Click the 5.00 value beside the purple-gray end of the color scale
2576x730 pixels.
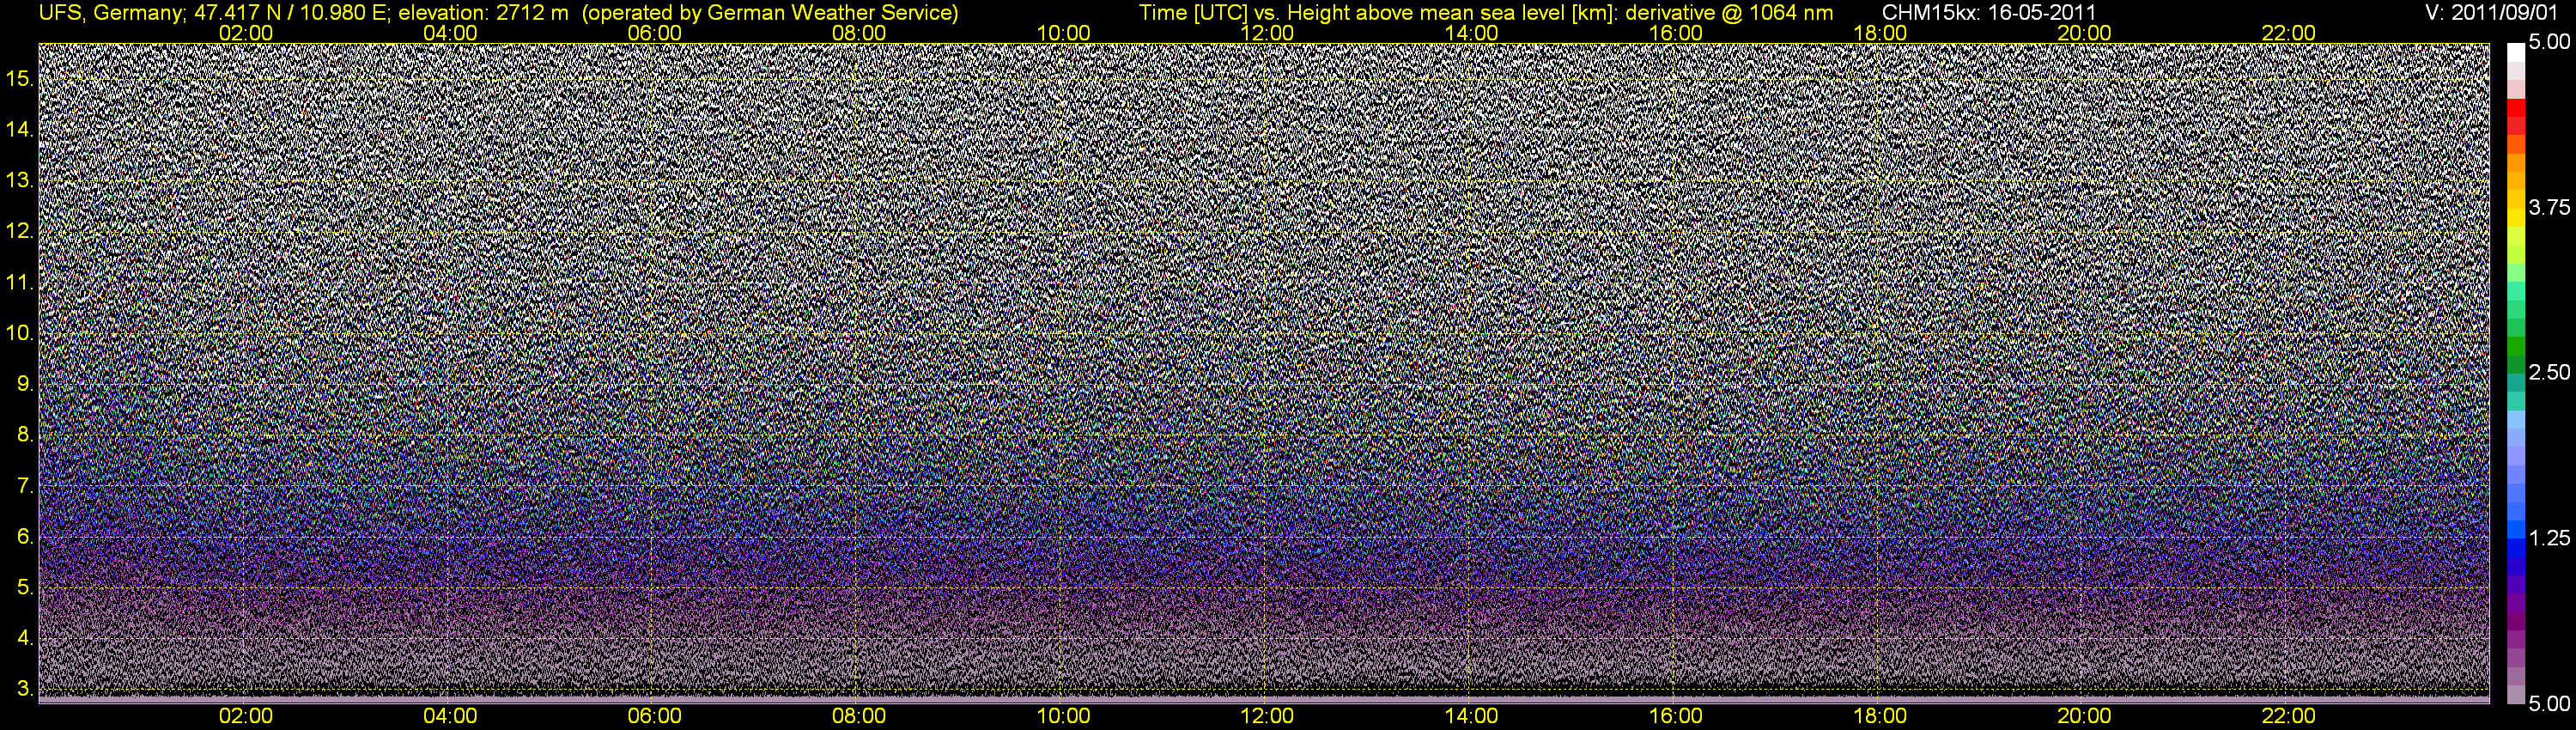coord(2549,704)
